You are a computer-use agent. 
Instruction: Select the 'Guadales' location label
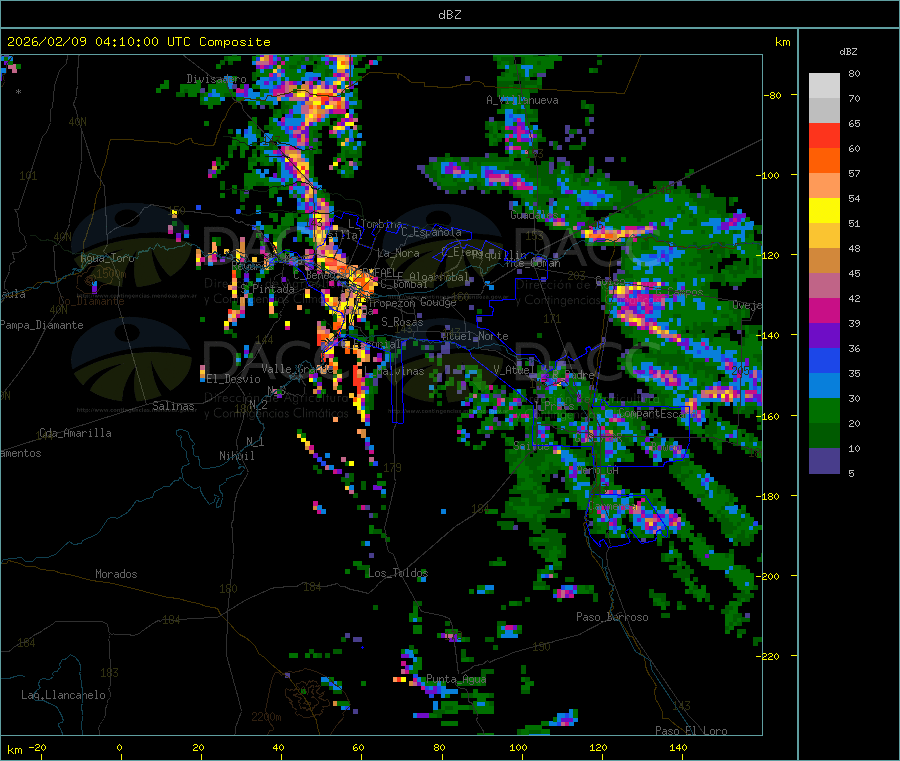[534, 215]
